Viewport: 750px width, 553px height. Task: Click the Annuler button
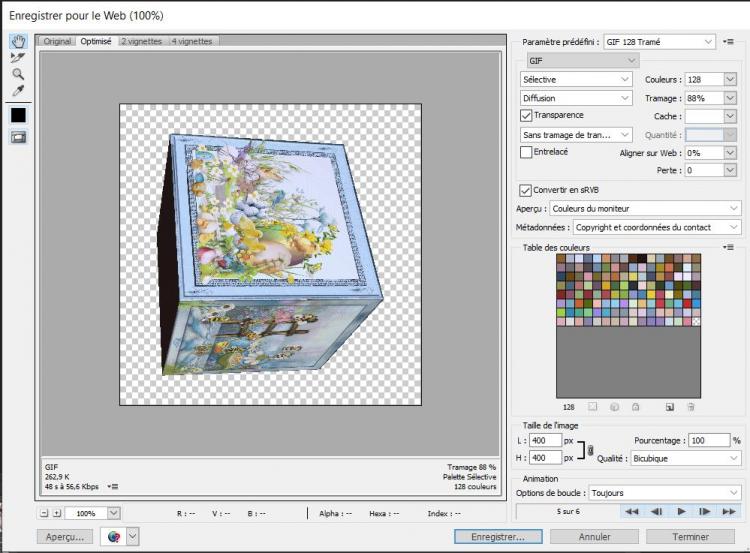pos(595,537)
